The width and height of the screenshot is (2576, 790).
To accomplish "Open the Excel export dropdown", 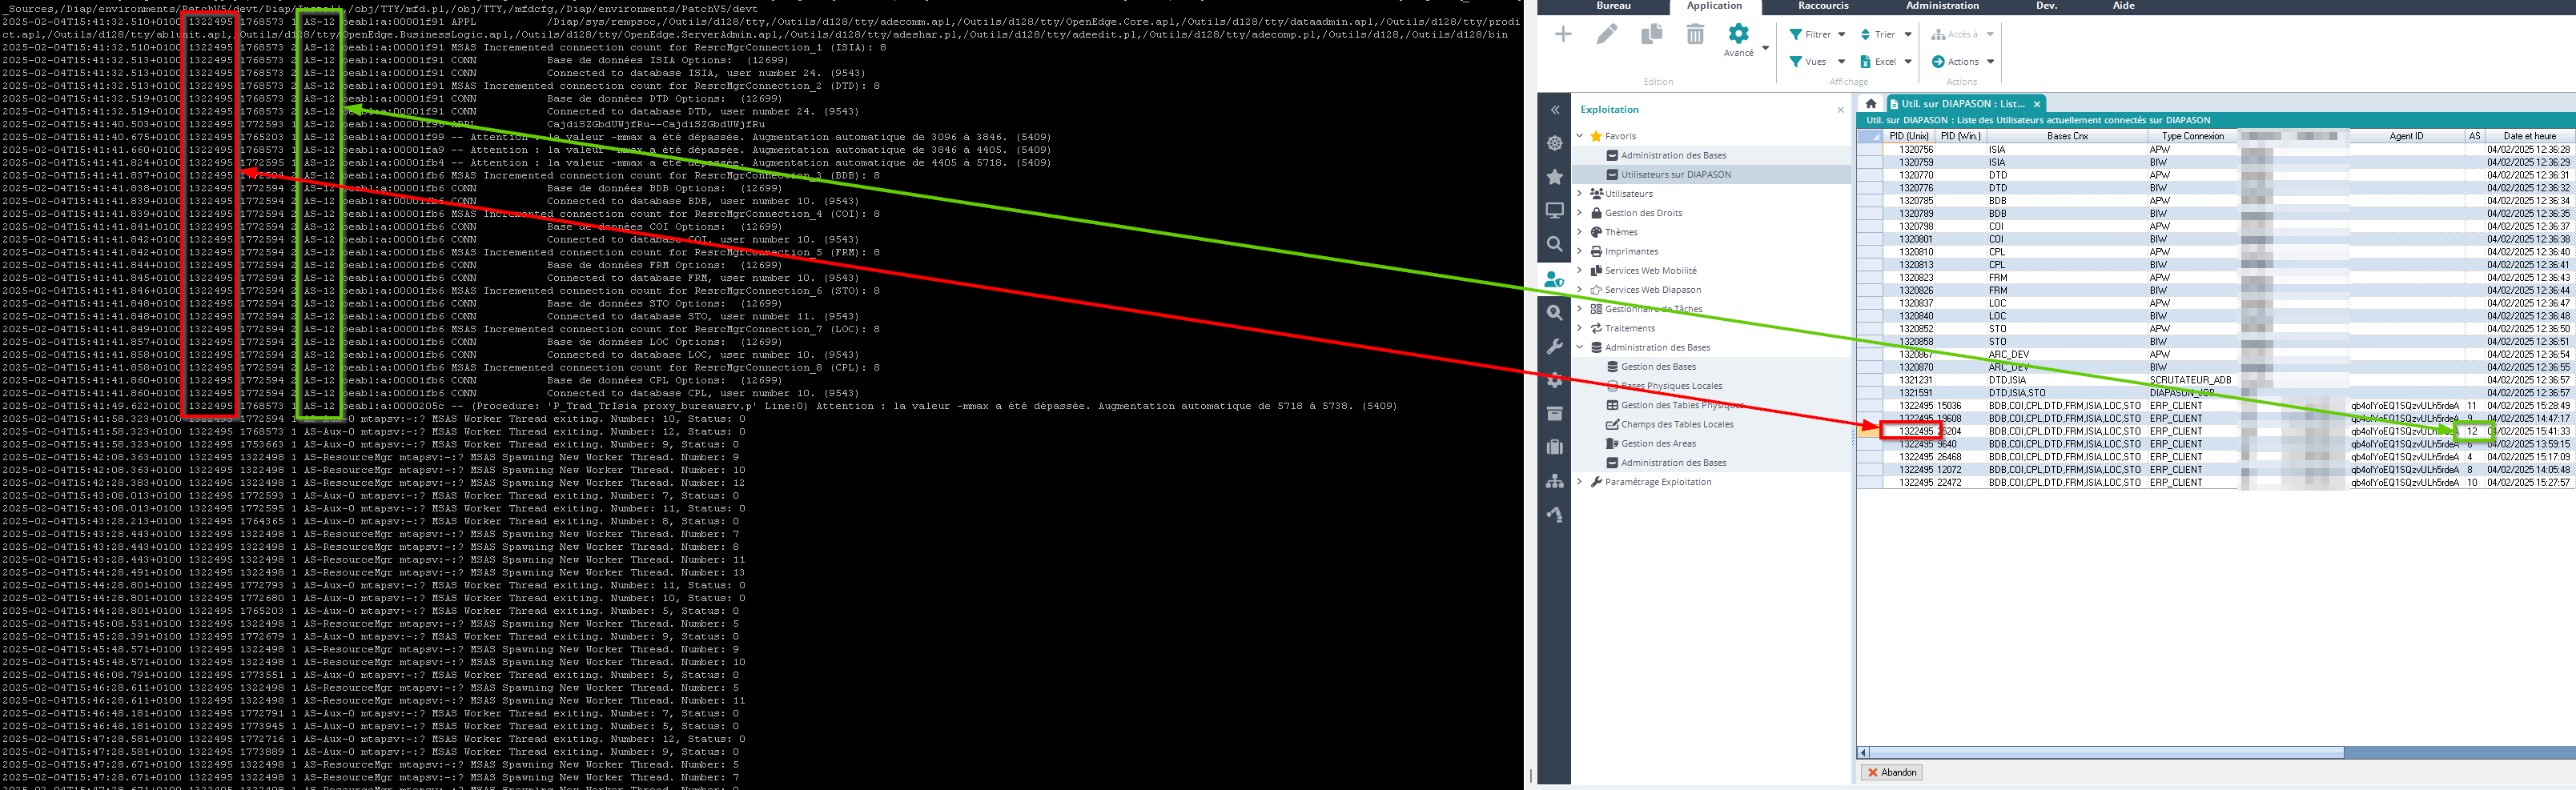I will tap(1885, 62).
